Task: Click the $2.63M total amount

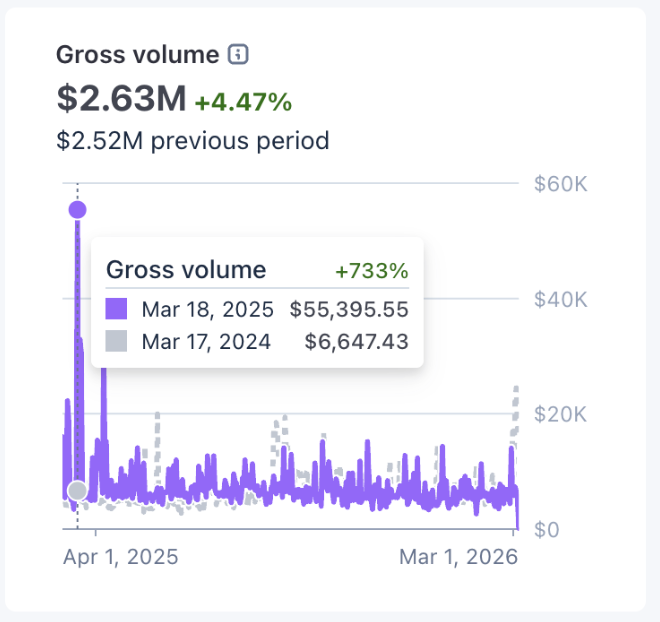Action: [x=121, y=99]
